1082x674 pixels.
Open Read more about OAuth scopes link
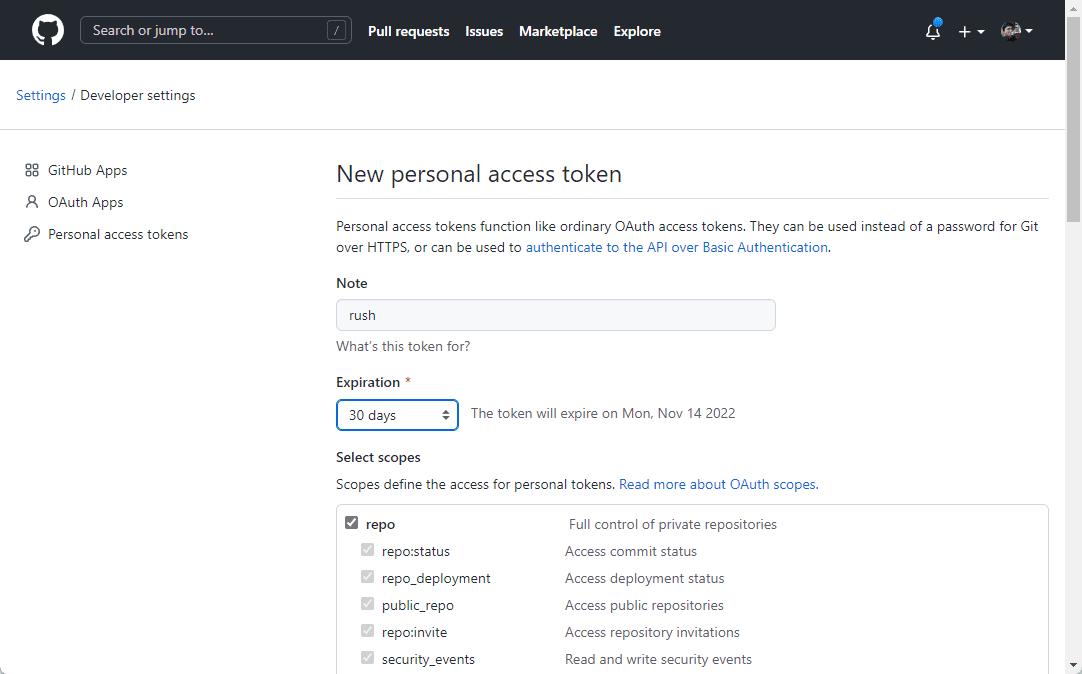coord(718,484)
